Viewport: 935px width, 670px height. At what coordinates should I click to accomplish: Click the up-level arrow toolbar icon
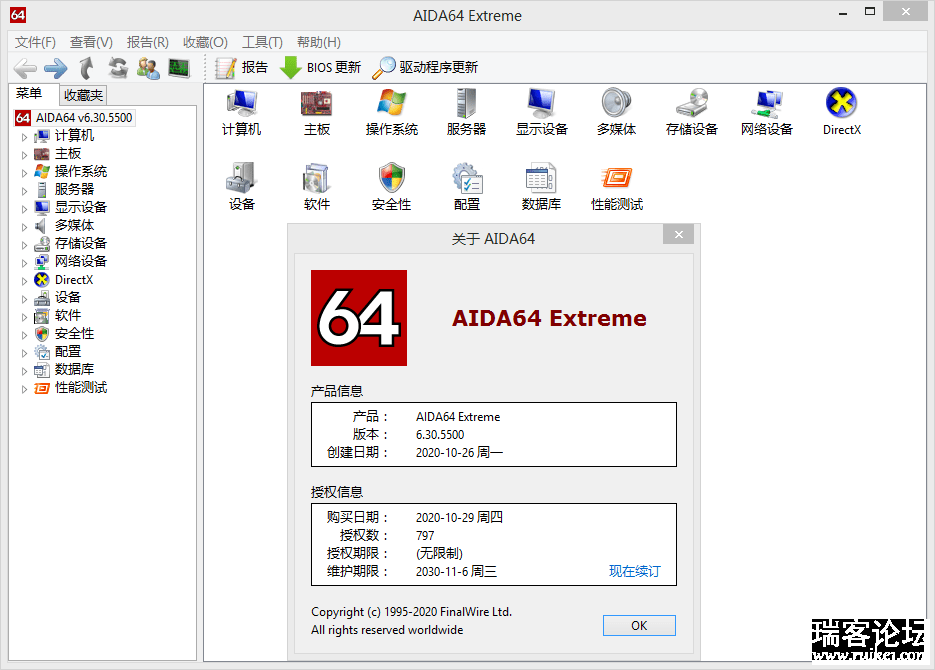pos(87,68)
